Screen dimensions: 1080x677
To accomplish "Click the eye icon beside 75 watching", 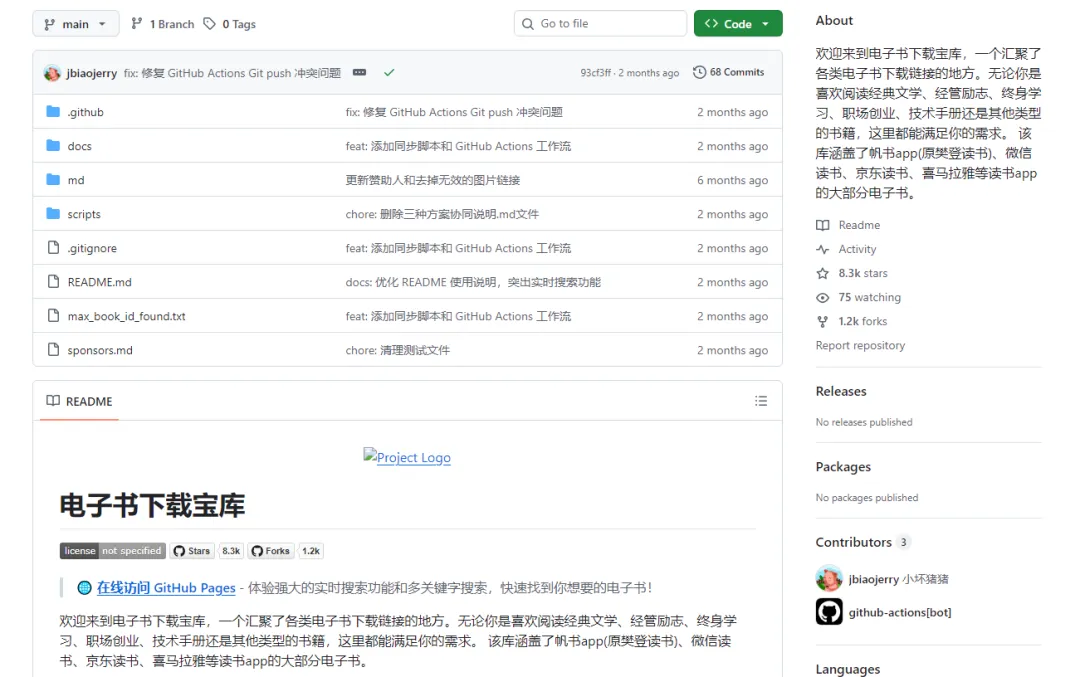I will pos(822,298).
